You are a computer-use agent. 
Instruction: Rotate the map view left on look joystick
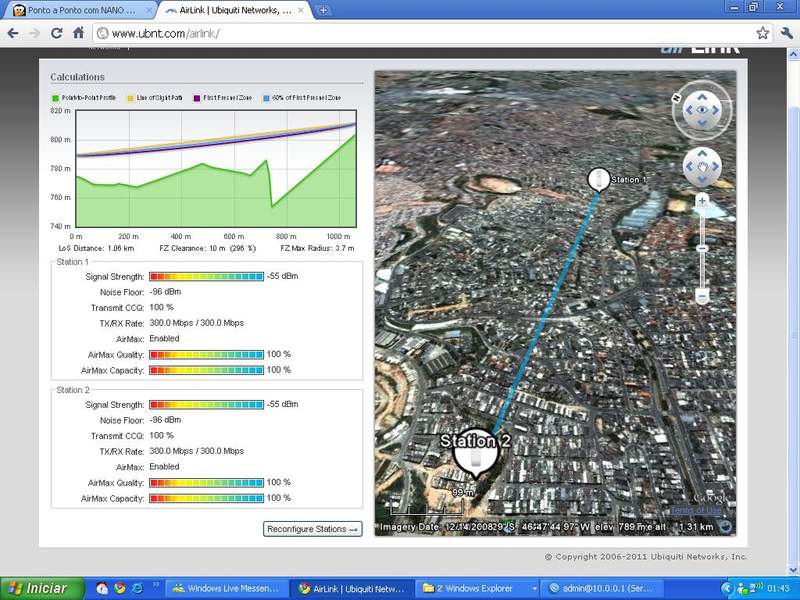689,110
